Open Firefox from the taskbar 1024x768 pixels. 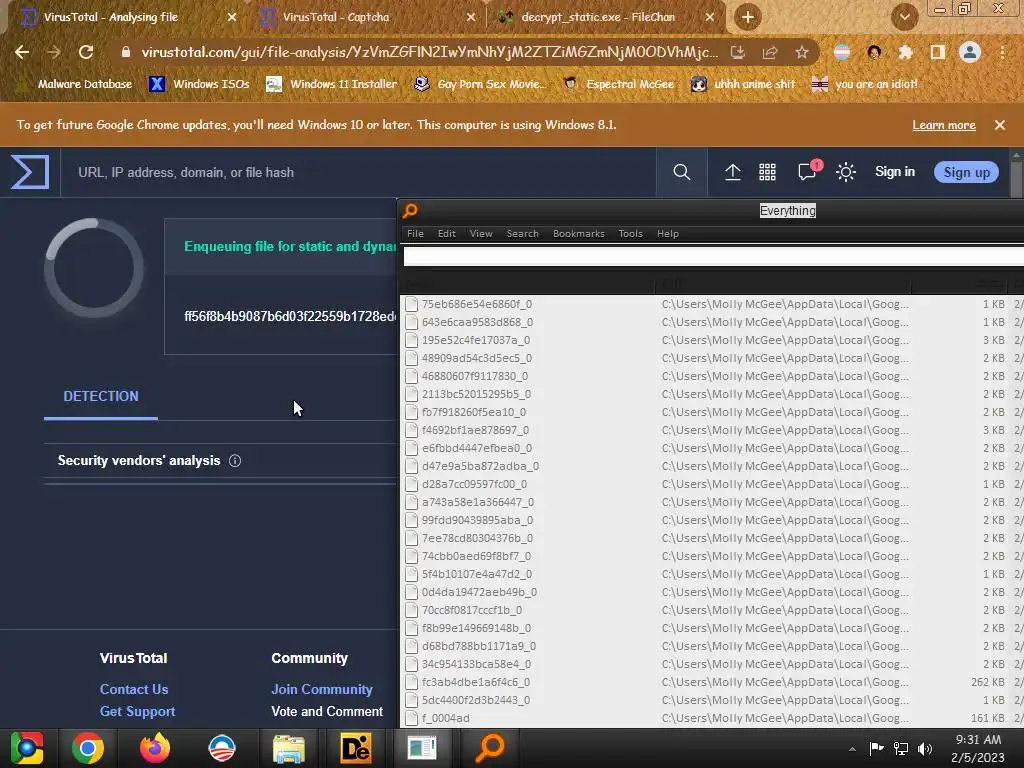155,748
